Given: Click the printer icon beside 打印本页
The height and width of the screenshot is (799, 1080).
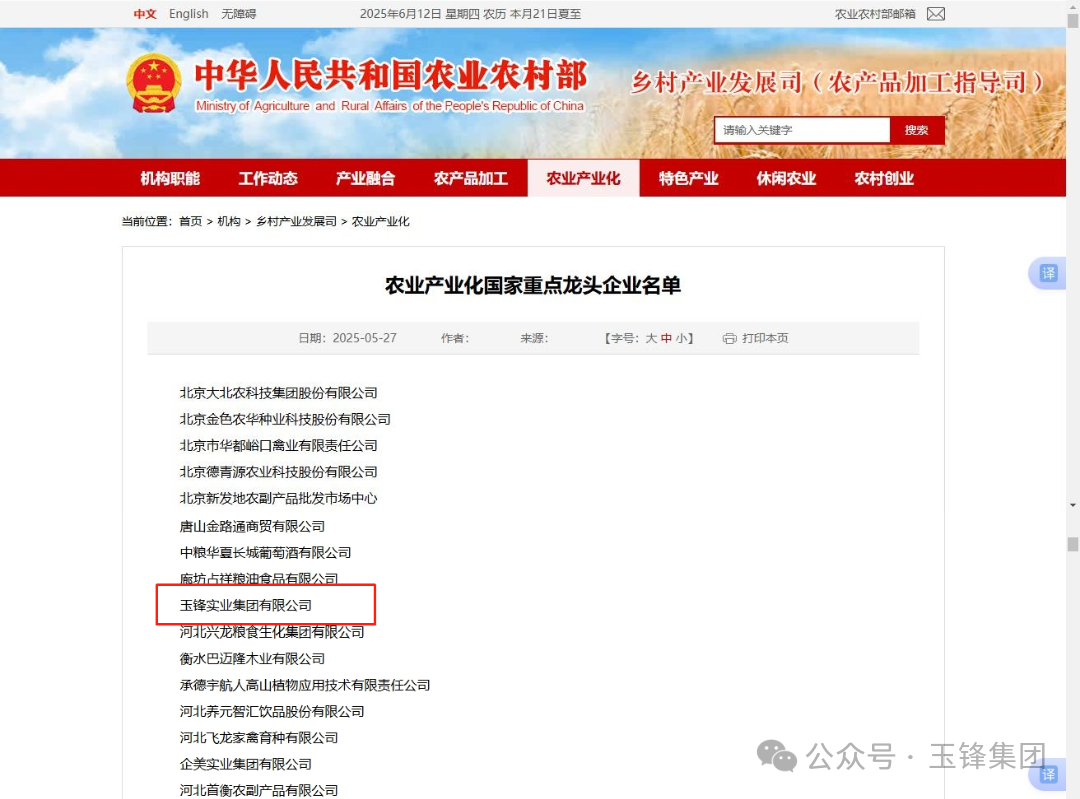Looking at the screenshot, I should click(729, 338).
